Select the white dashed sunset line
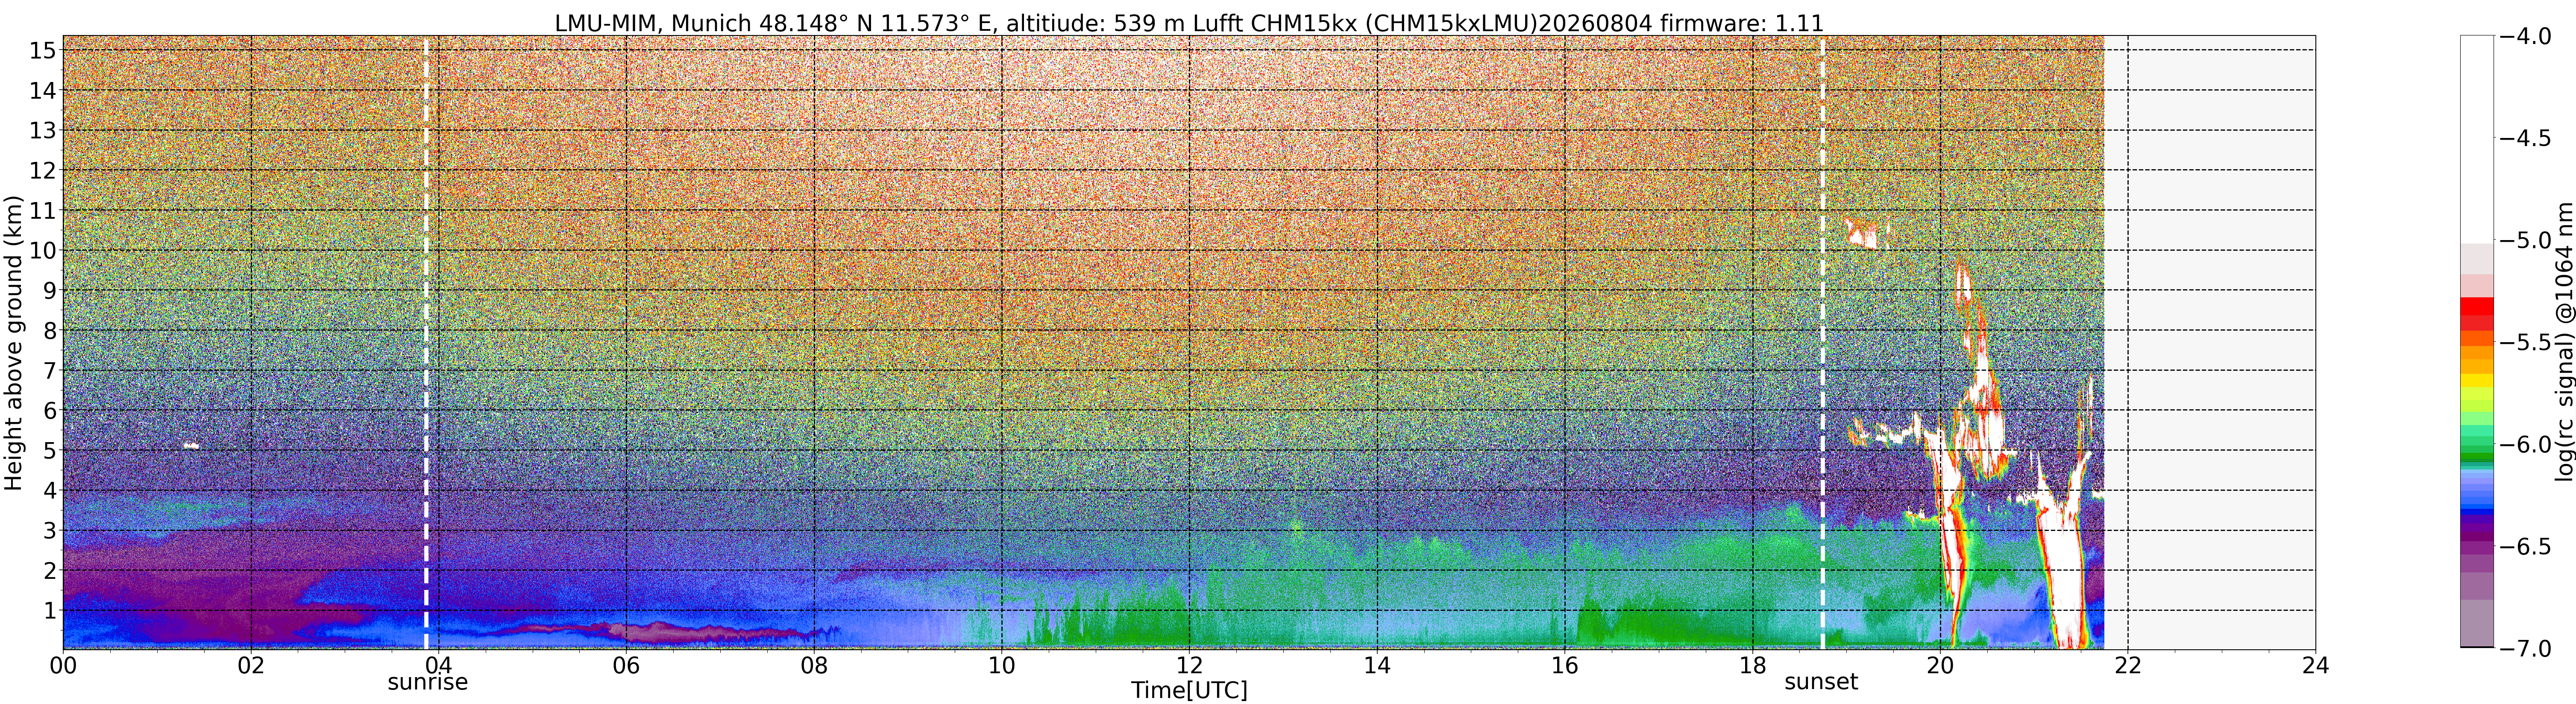The image size is (2576, 704). point(1822,343)
